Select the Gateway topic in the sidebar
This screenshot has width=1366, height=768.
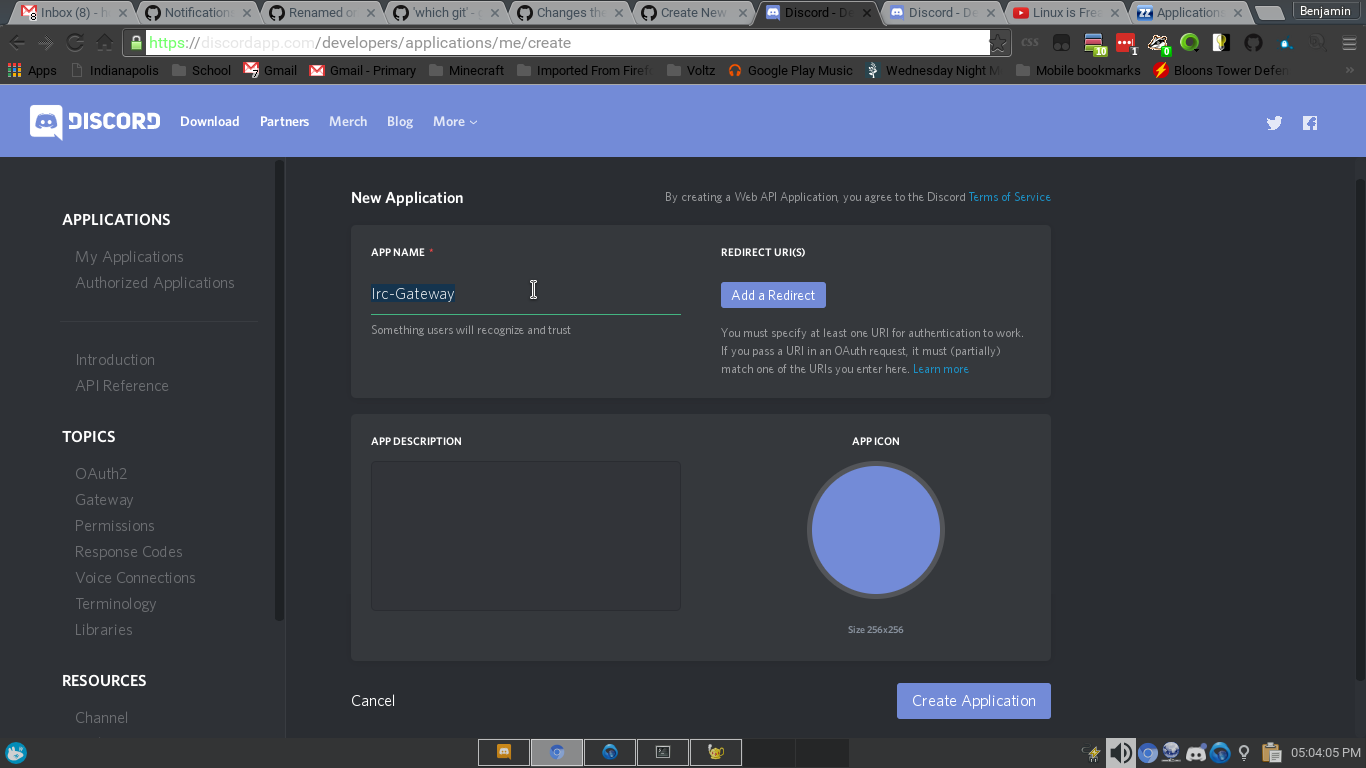[104, 499]
